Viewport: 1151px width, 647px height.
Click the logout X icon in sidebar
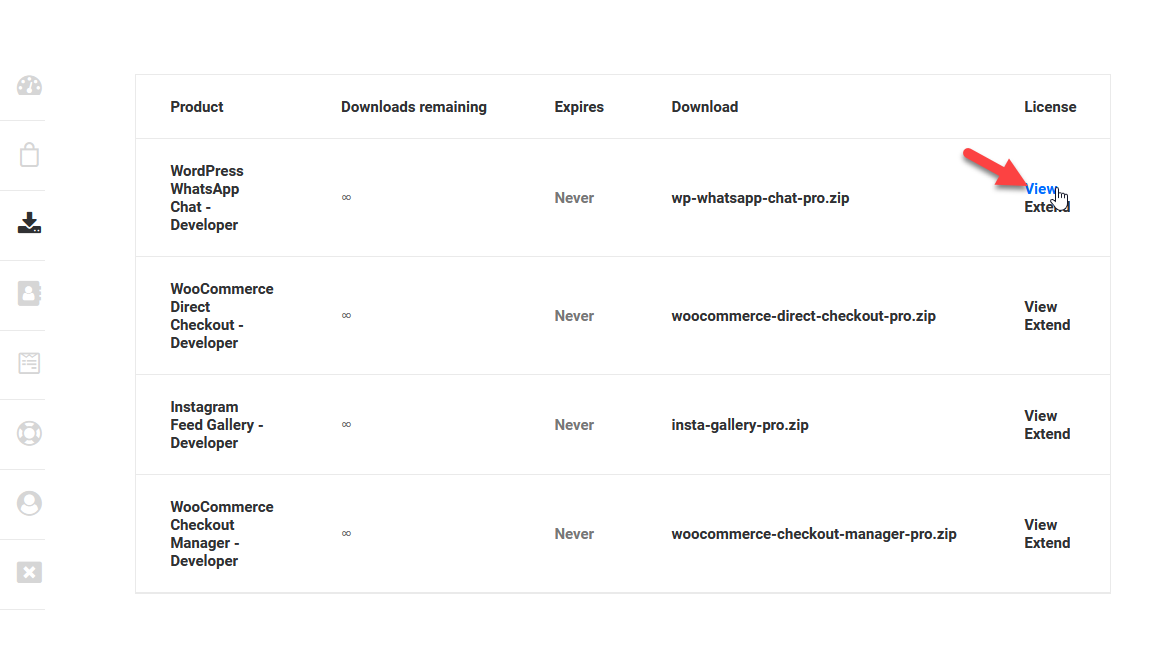(x=29, y=572)
